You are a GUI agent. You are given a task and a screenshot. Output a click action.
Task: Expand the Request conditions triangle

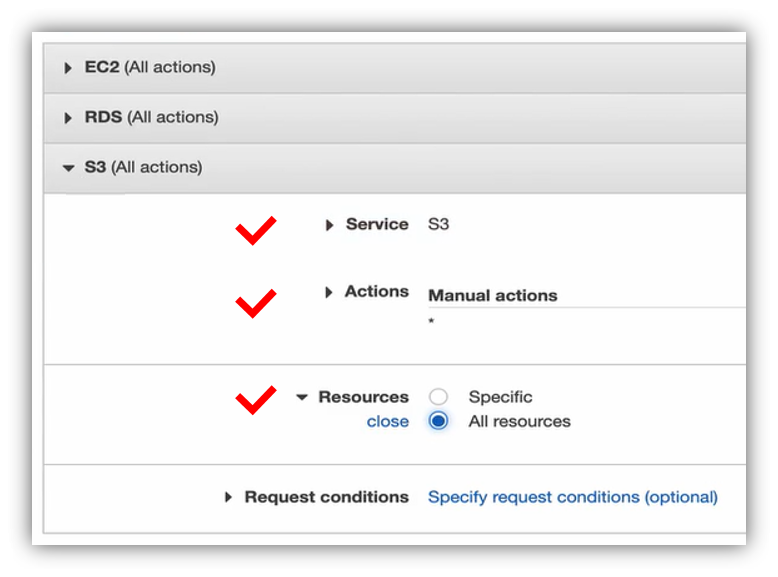[x=229, y=497]
